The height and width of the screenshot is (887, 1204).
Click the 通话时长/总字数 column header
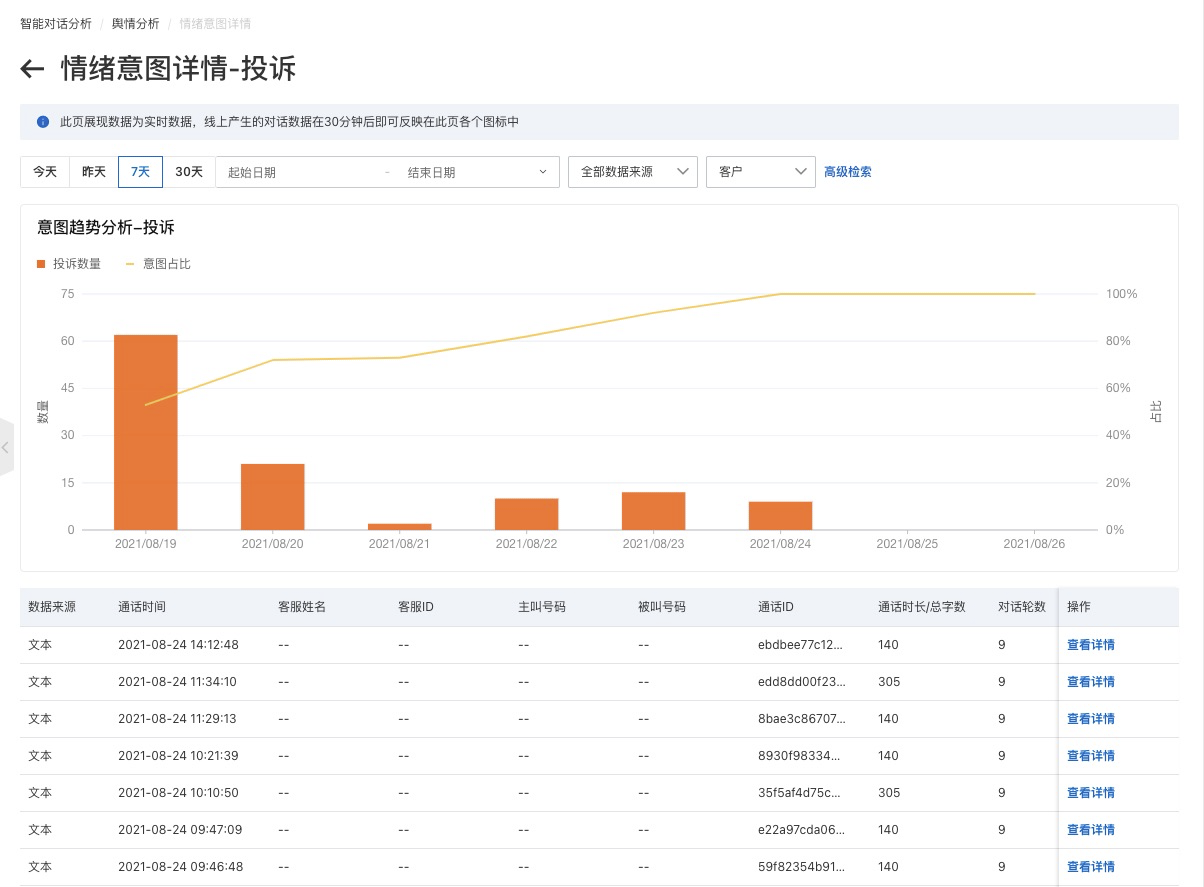pos(922,607)
